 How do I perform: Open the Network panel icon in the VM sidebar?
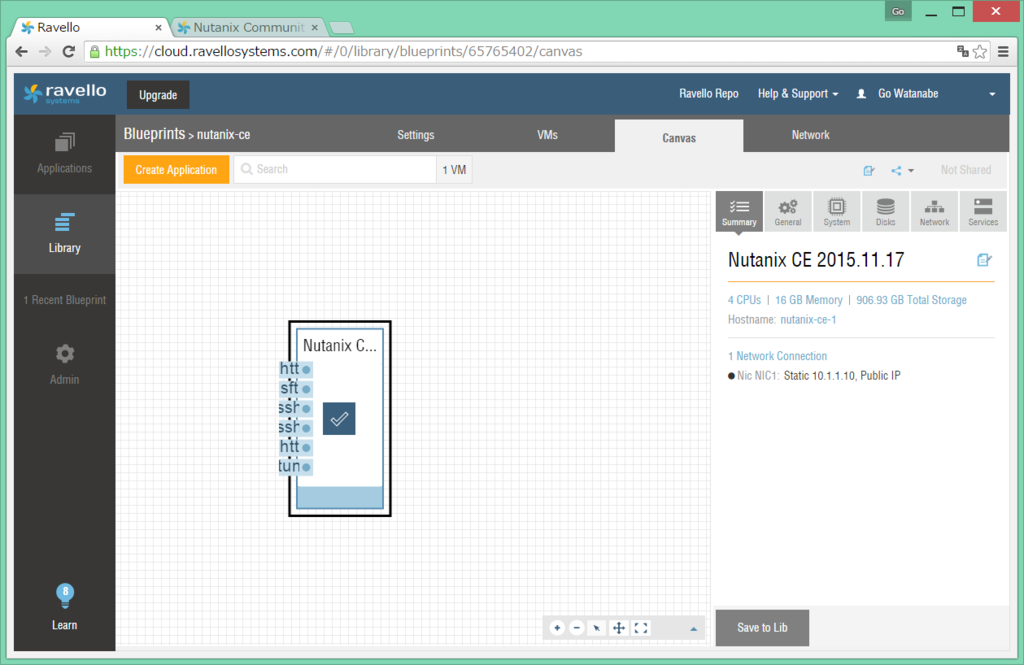point(934,211)
